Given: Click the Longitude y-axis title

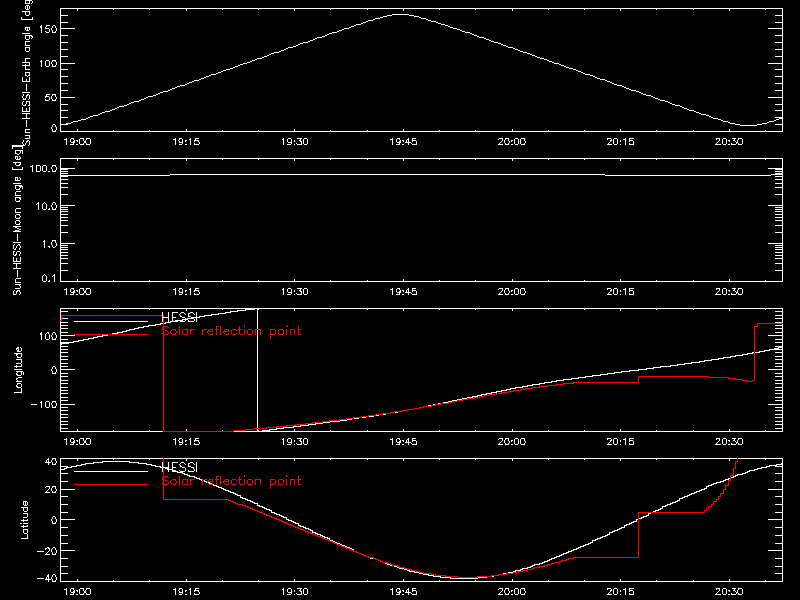Looking at the screenshot, I should click(18, 370).
